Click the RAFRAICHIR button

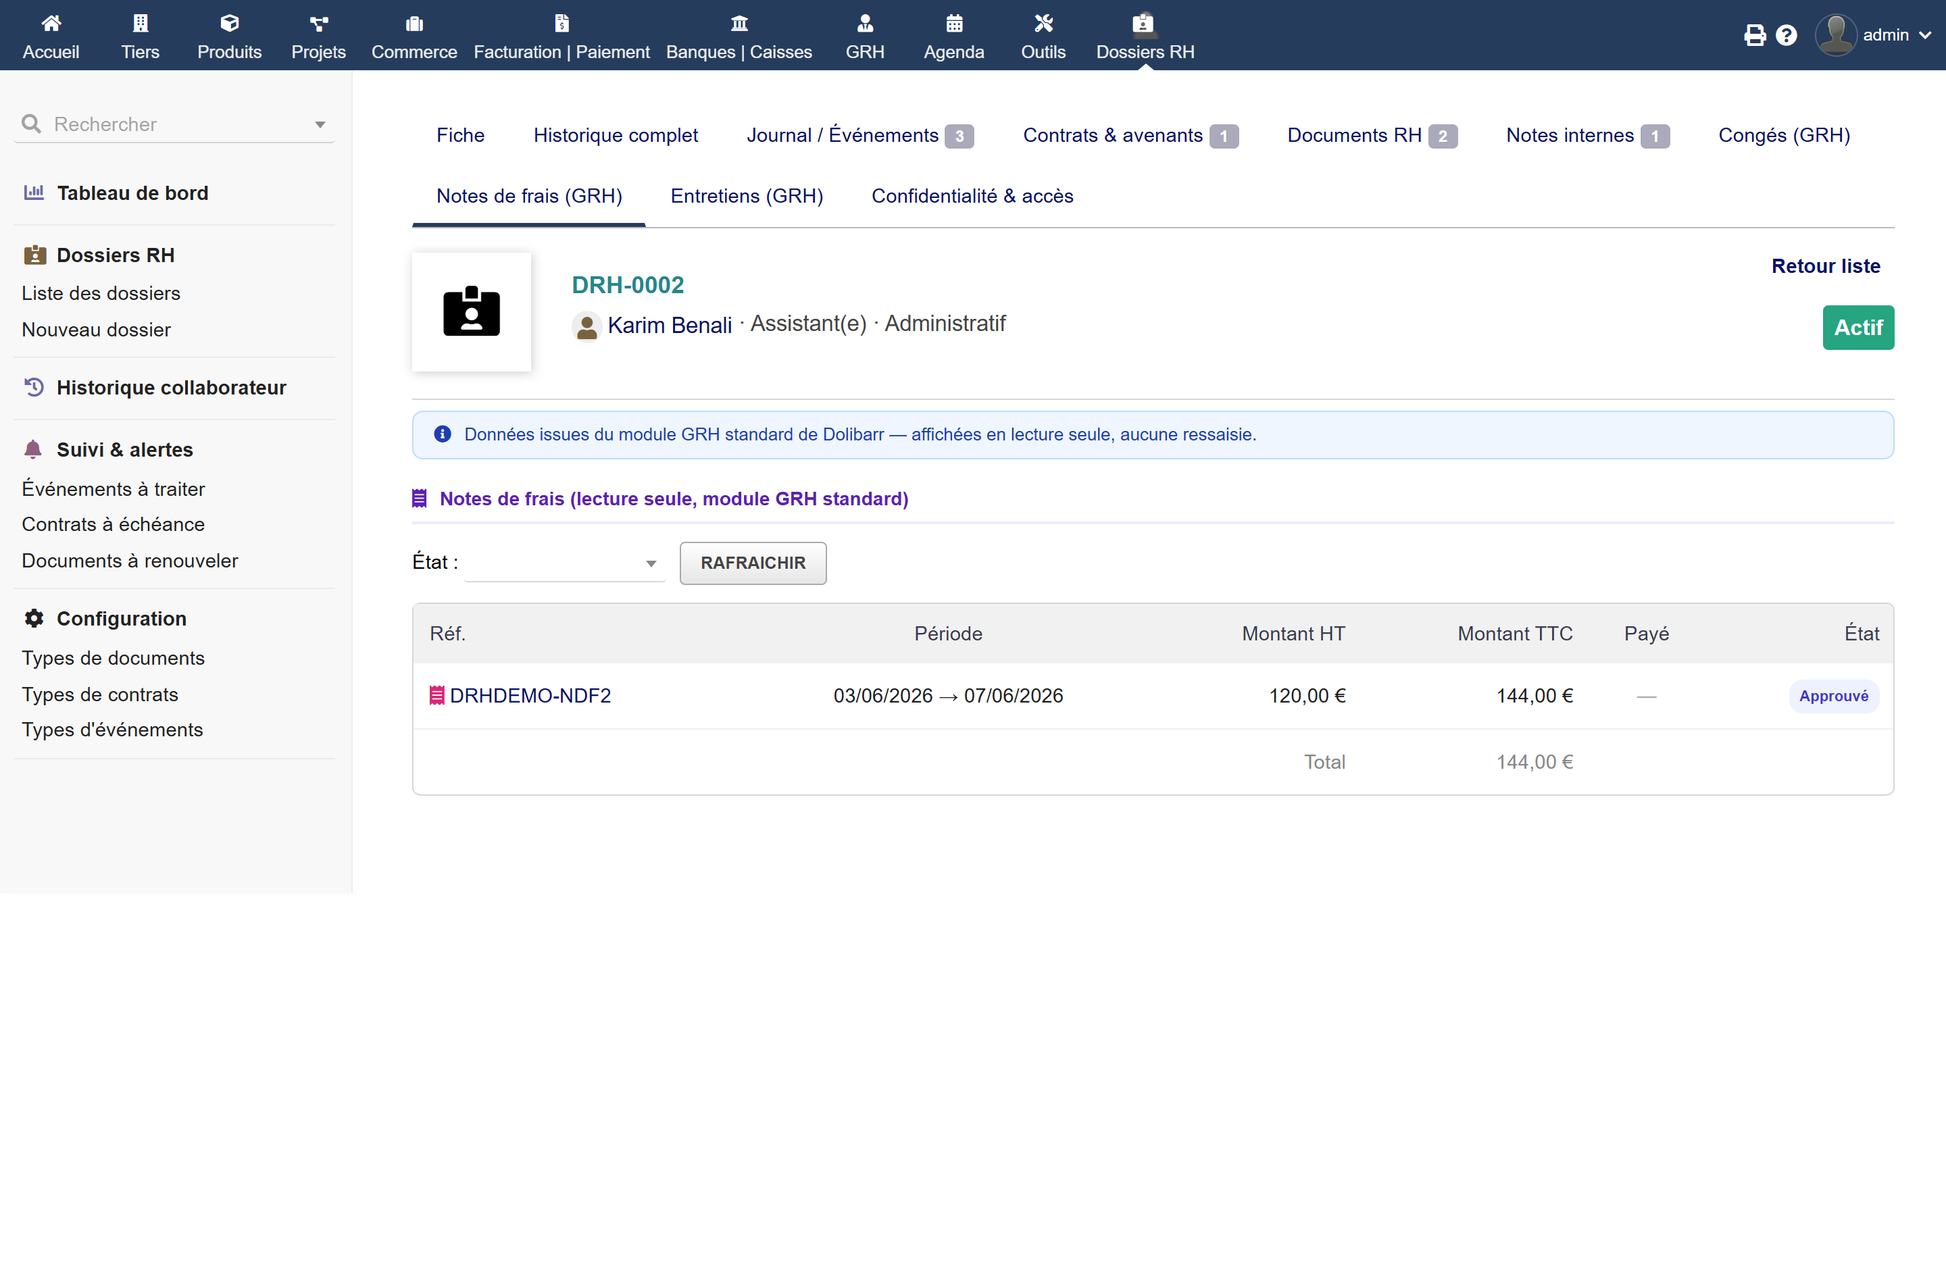tap(753, 563)
